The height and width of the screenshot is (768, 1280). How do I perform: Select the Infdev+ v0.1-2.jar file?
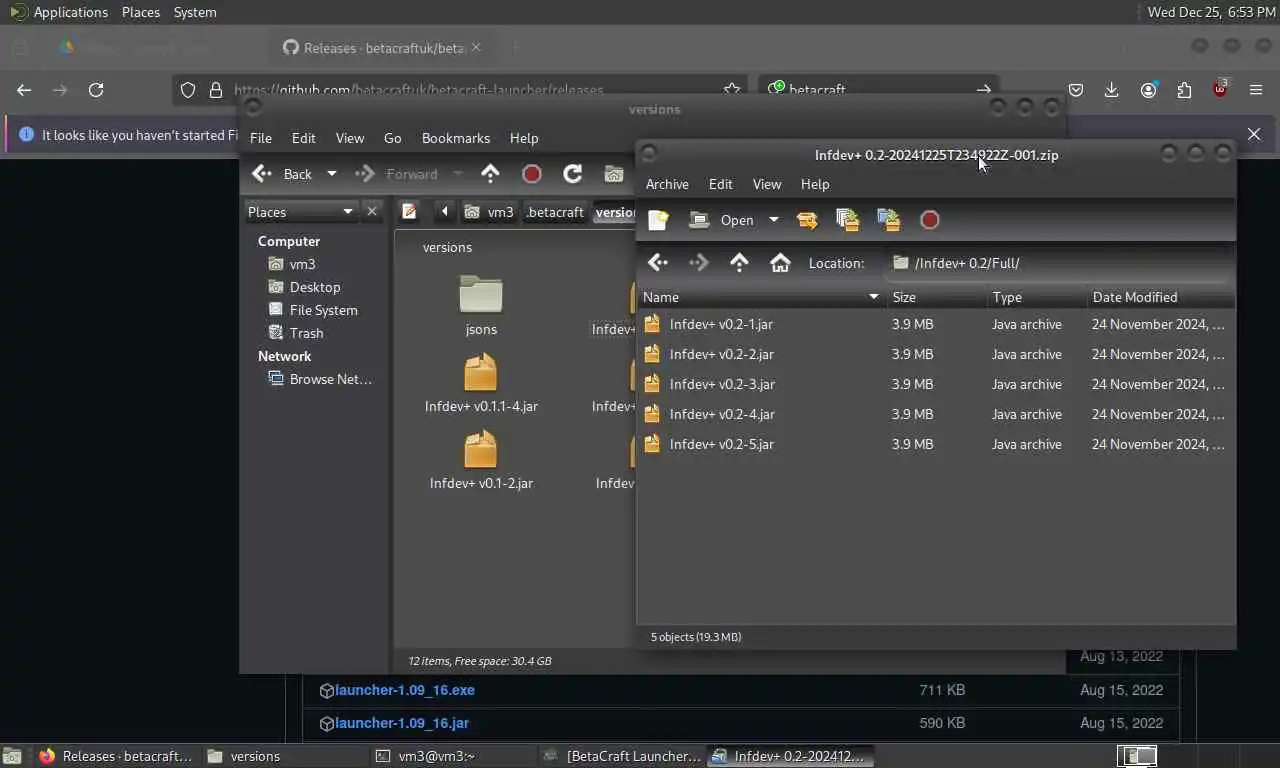(x=481, y=461)
